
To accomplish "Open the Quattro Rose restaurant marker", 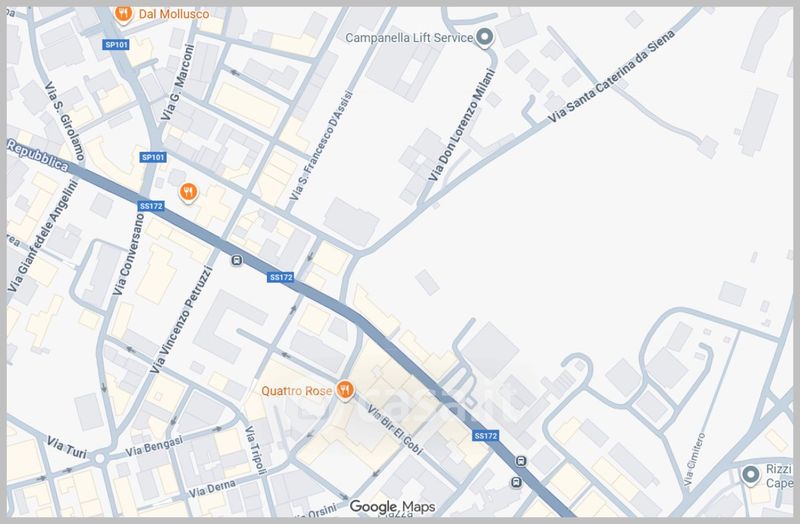I will point(345,390).
